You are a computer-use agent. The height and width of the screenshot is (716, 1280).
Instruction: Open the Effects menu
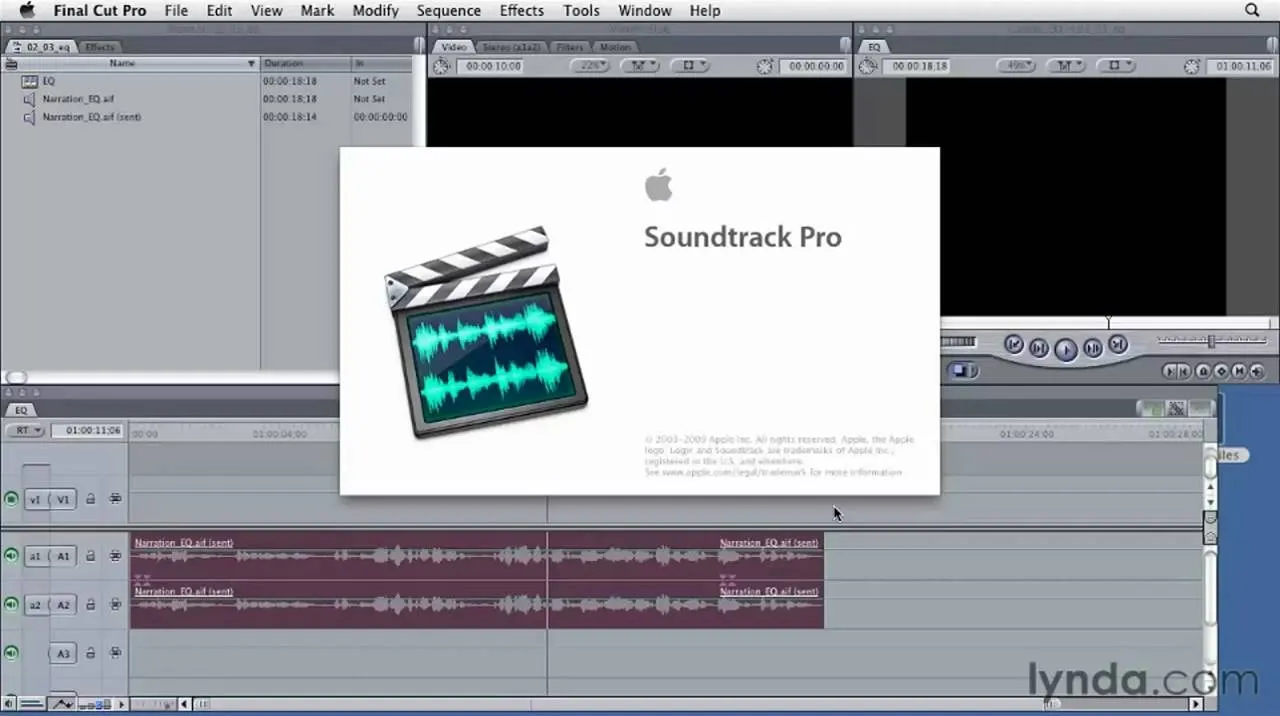(x=522, y=10)
